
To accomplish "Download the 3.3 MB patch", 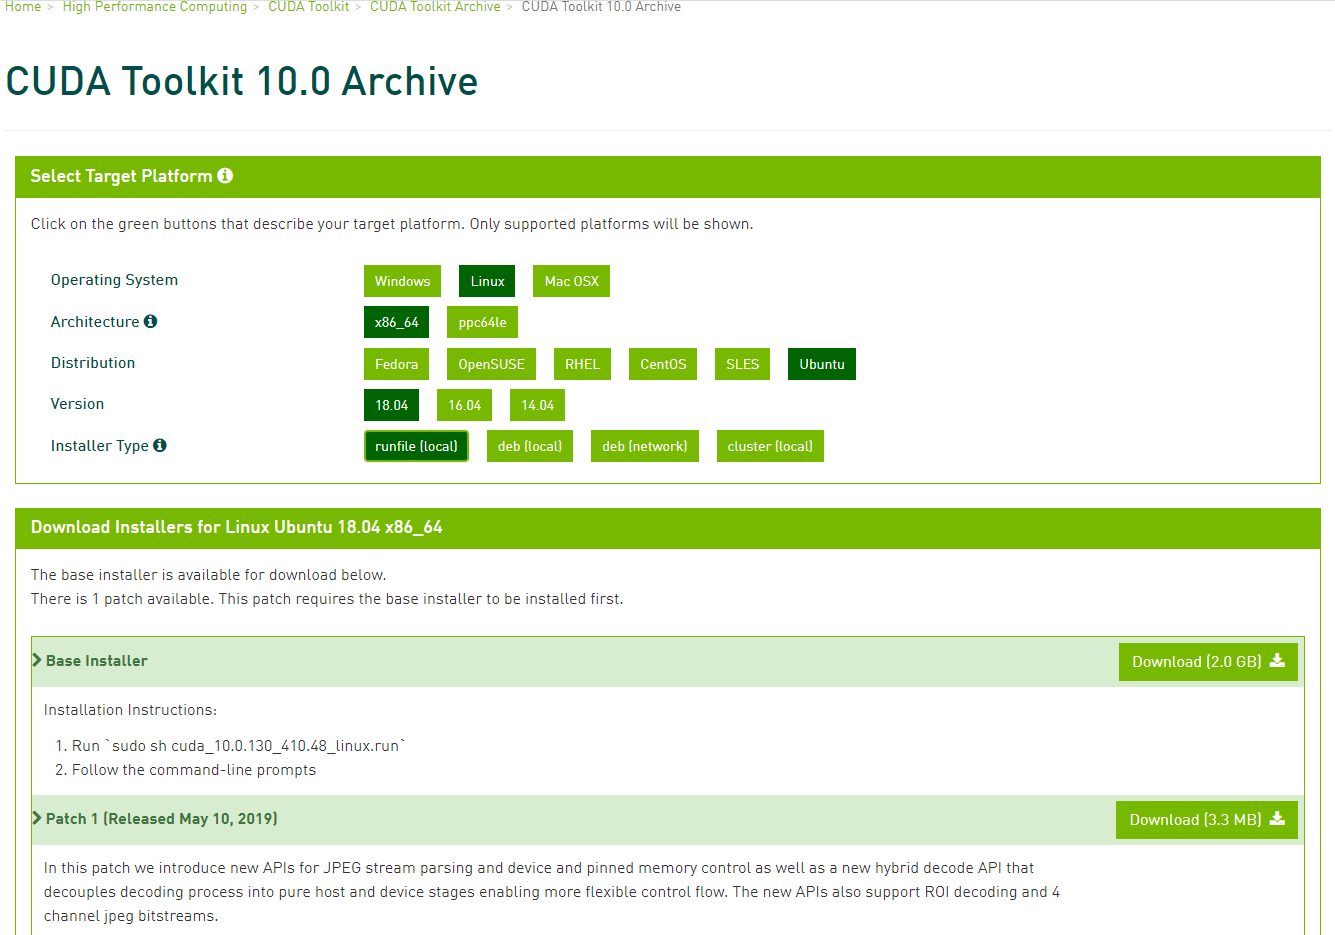I will point(1207,820).
